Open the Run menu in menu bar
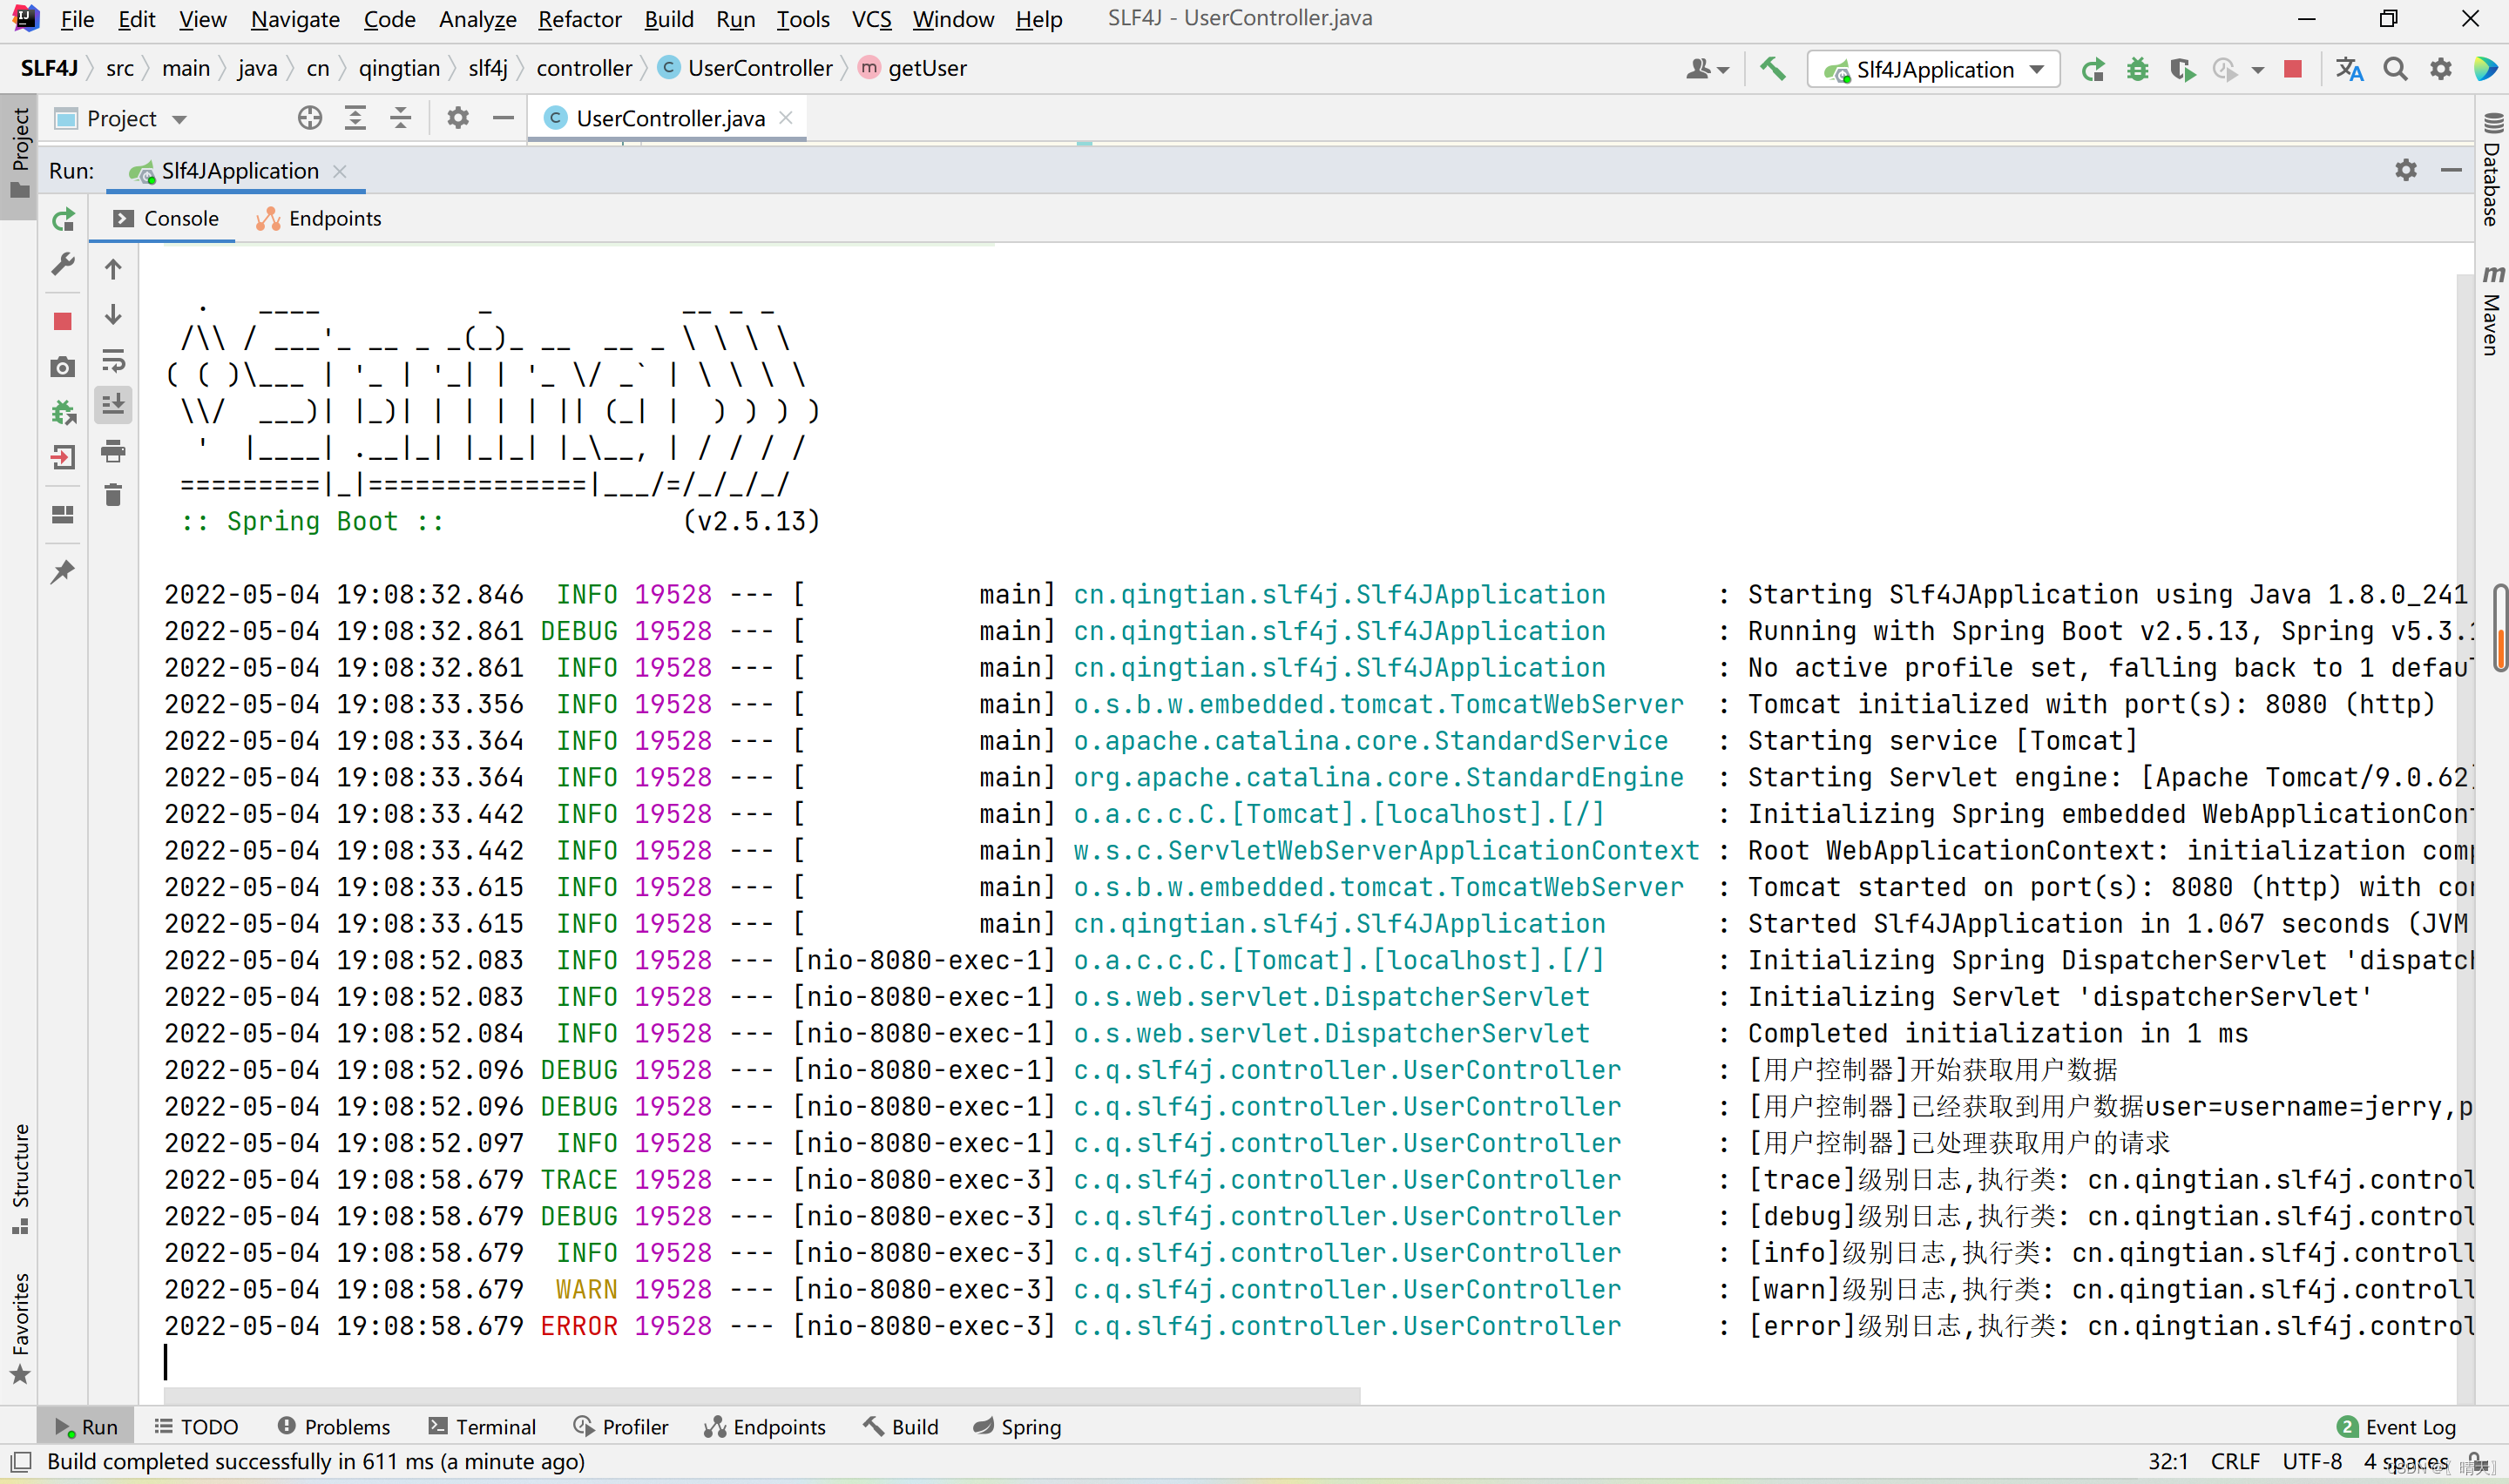This screenshot has height=1484, width=2509. point(735,17)
